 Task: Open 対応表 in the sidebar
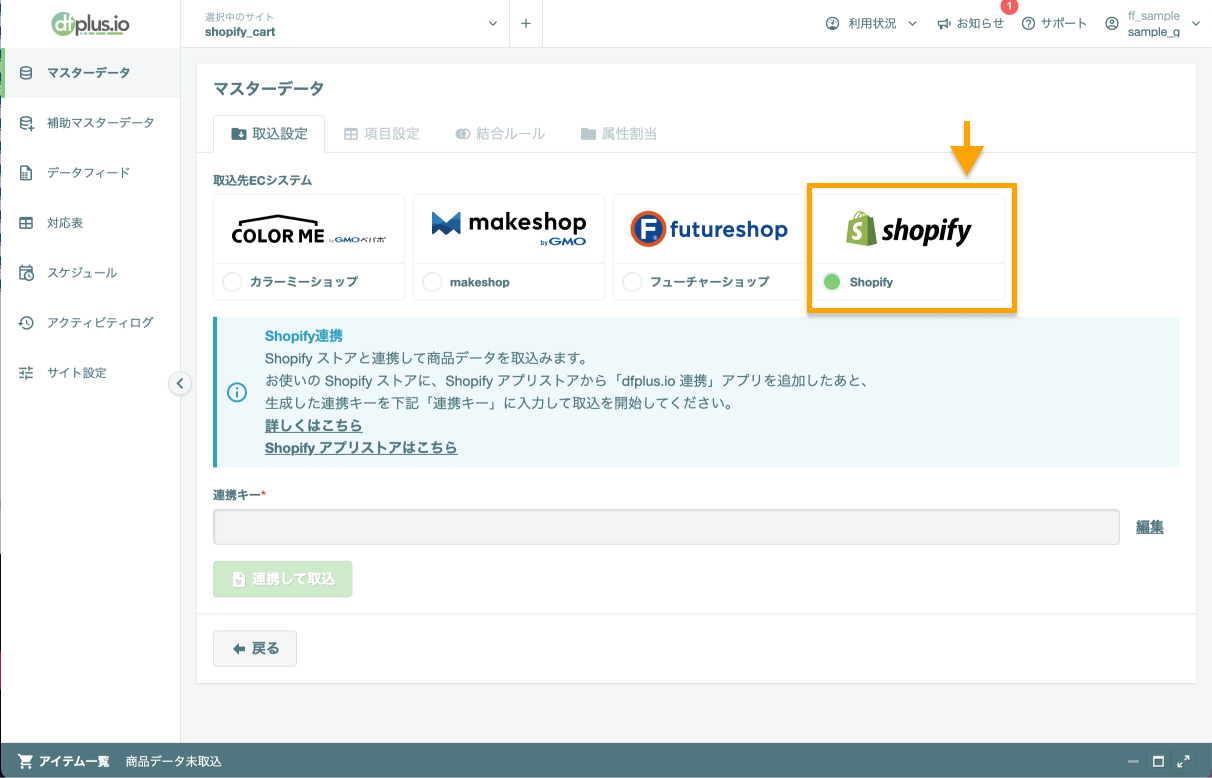(x=90, y=223)
